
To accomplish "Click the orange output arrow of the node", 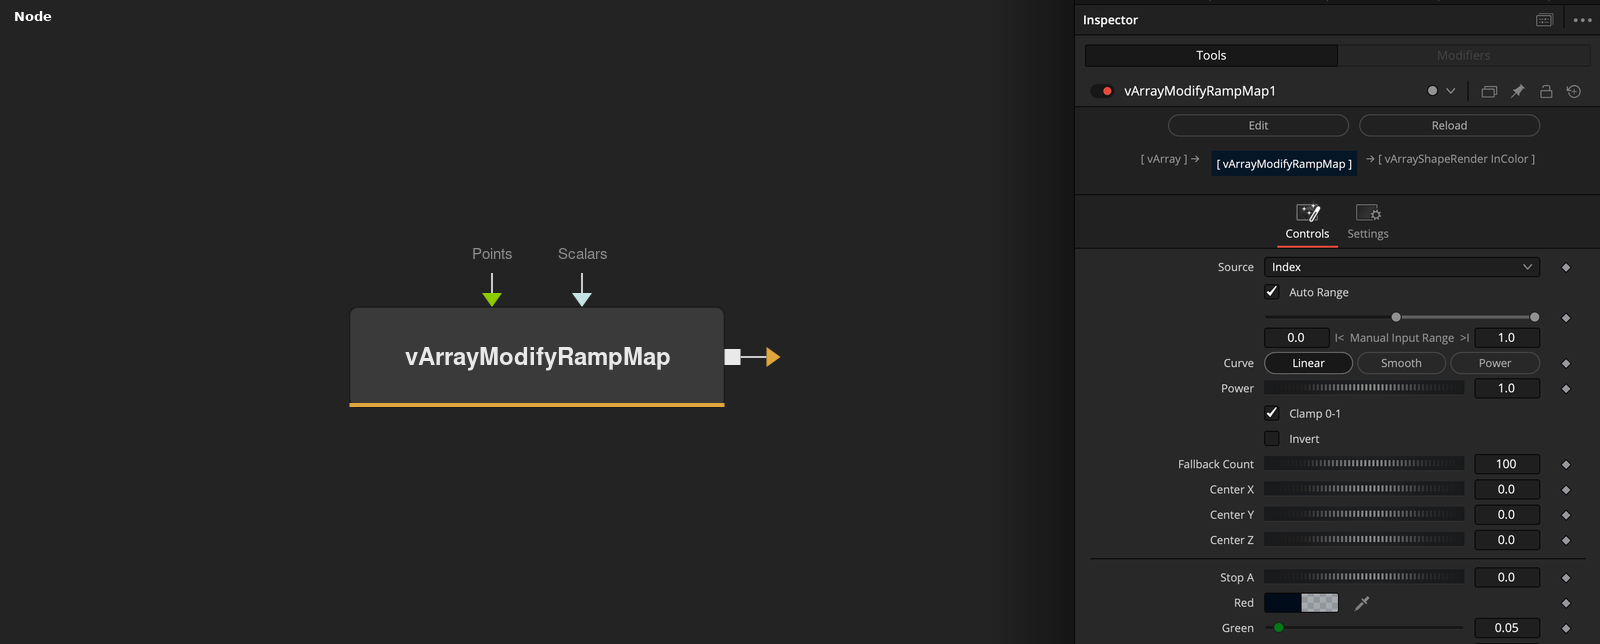I will click(773, 357).
